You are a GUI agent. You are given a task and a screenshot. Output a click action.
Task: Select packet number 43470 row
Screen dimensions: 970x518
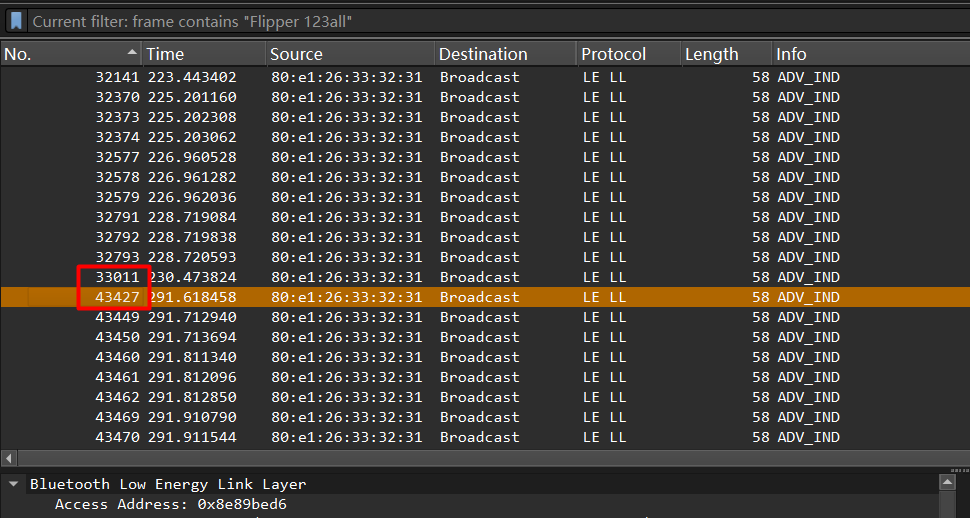point(117,437)
